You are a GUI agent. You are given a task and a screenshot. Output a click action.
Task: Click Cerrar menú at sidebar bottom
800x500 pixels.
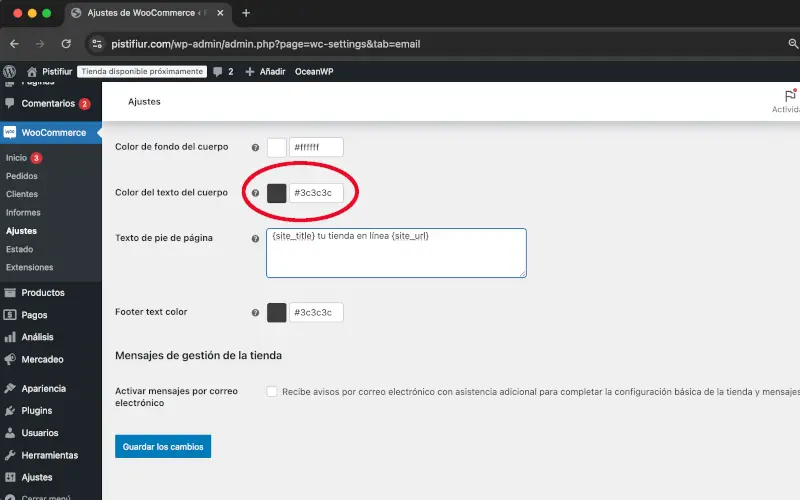pos(46,497)
